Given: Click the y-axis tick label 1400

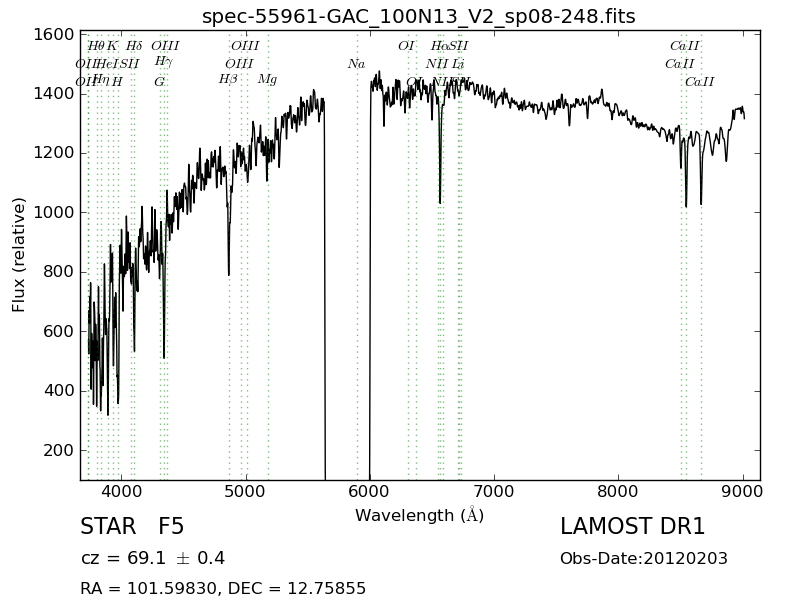Looking at the screenshot, I should [x=54, y=94].
